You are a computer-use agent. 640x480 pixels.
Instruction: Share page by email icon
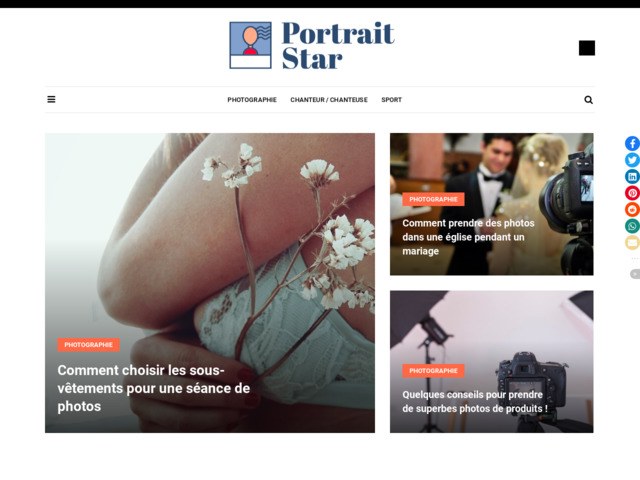tap(632, 243)
